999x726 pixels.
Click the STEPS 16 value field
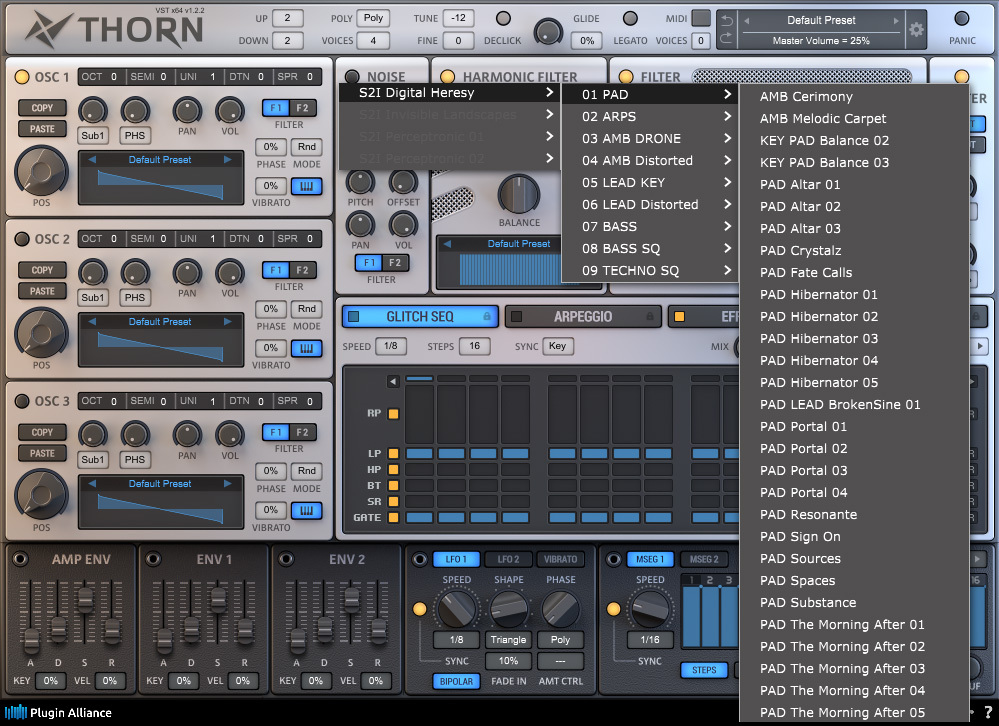pyautogui.click(x=475, y=346)
